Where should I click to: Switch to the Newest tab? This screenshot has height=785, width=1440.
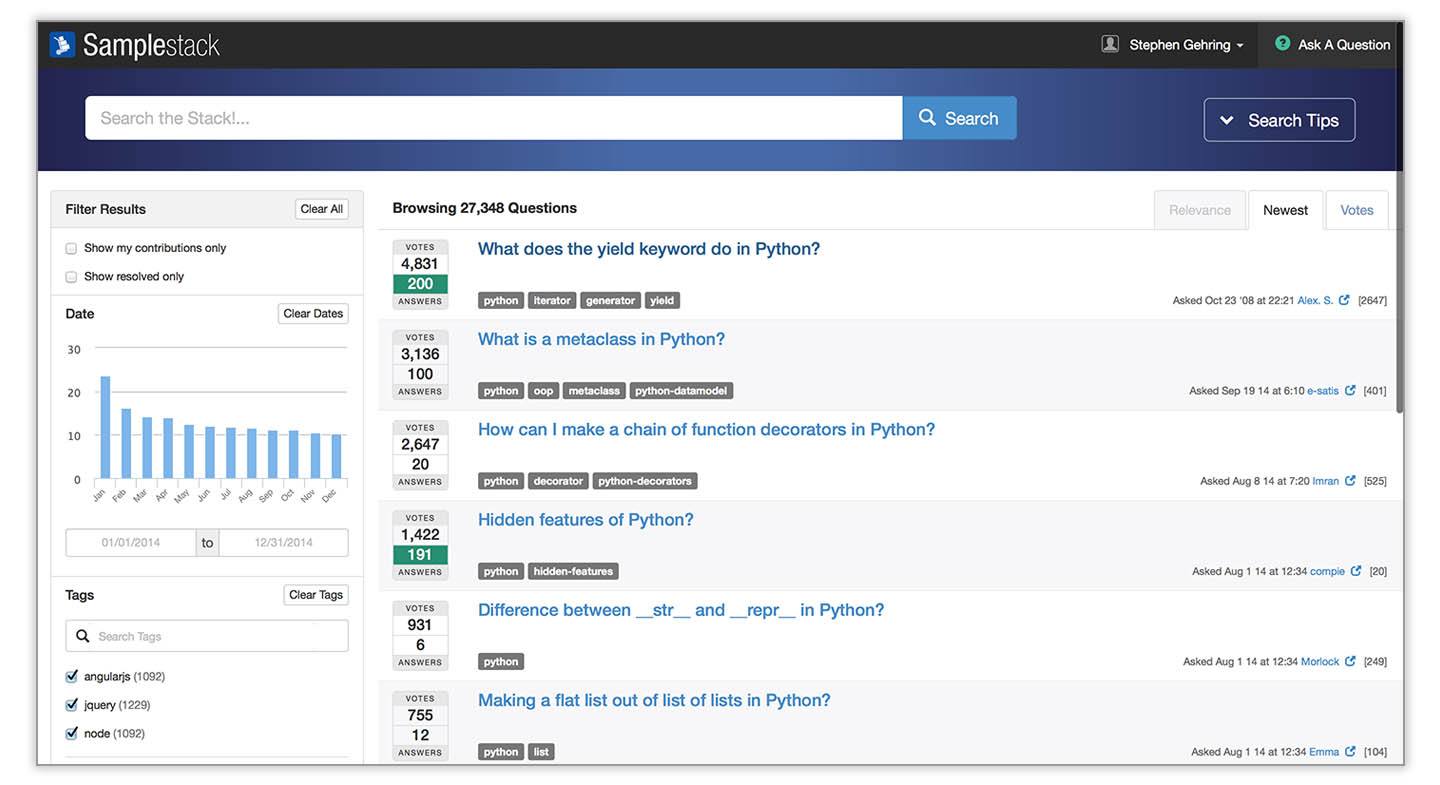point(1285,210)
